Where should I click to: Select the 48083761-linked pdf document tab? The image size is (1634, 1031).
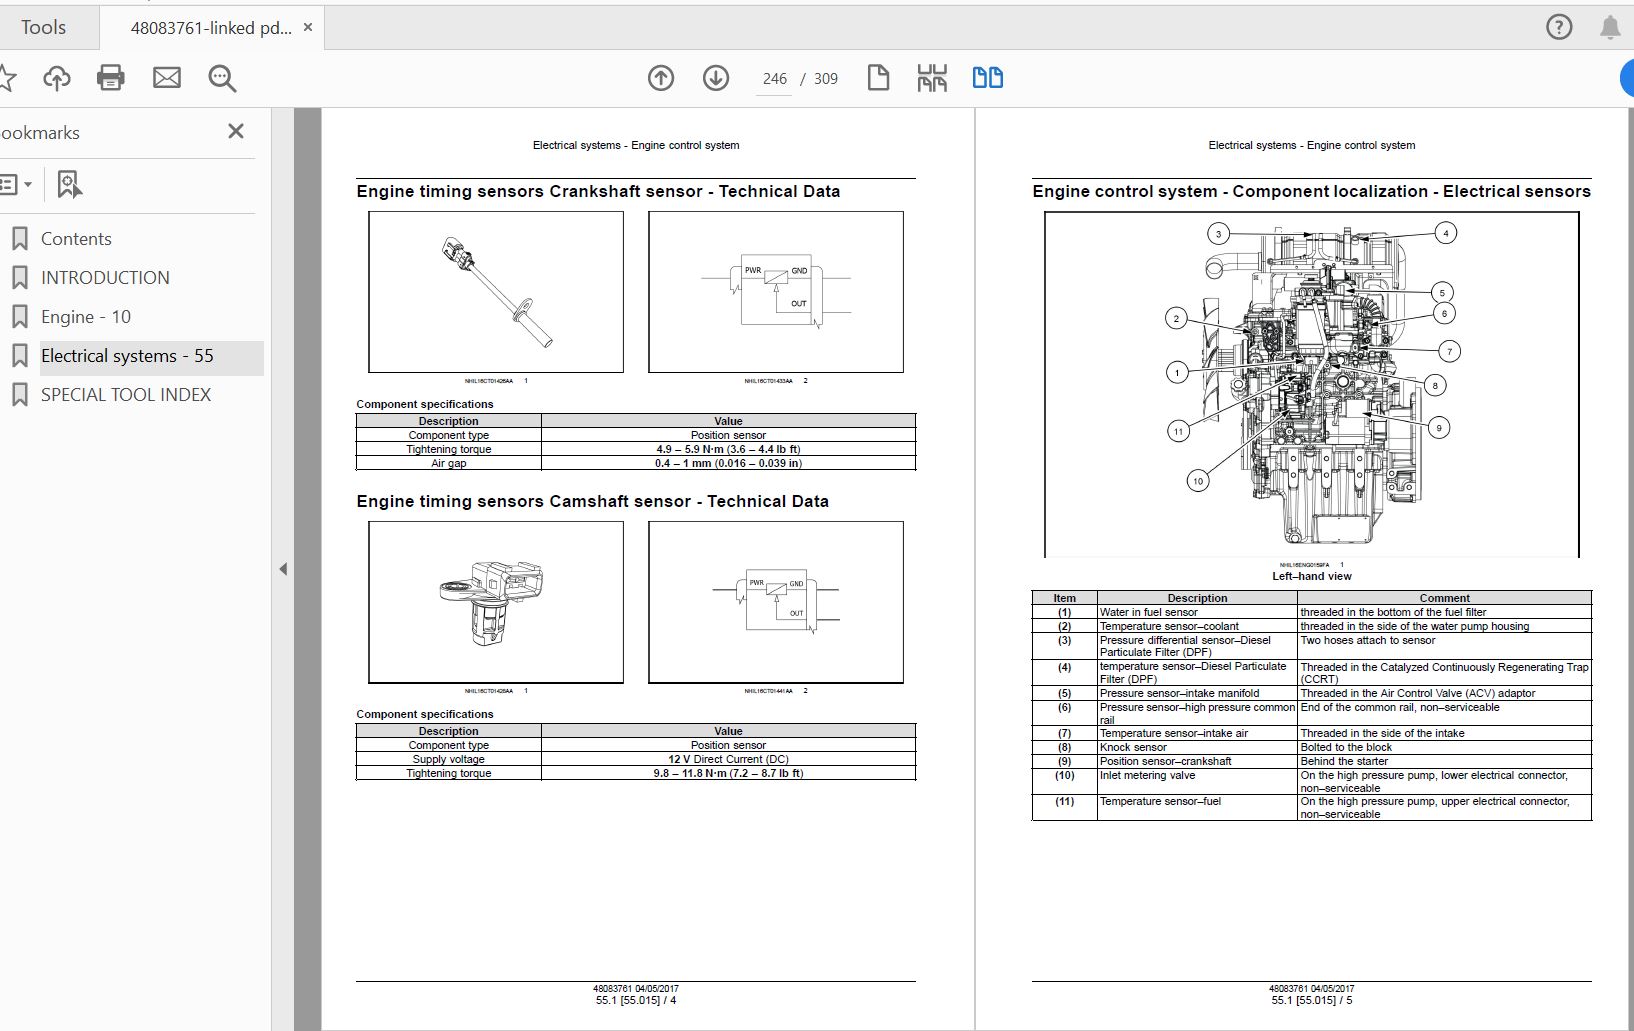pos(210,28)
